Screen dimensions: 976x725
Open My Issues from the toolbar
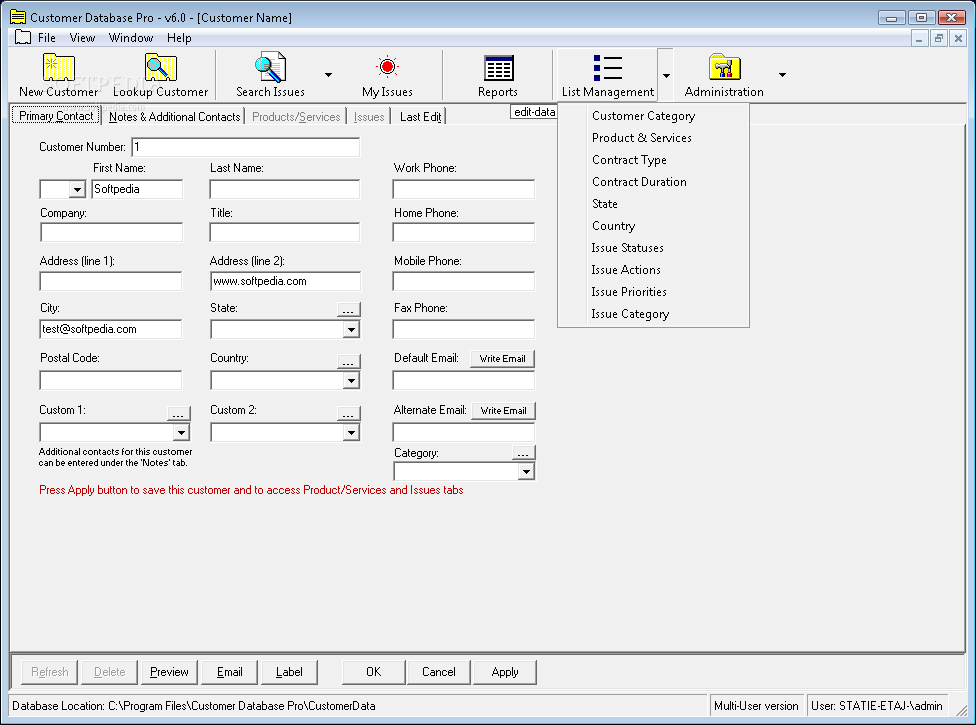click(387, 75)
